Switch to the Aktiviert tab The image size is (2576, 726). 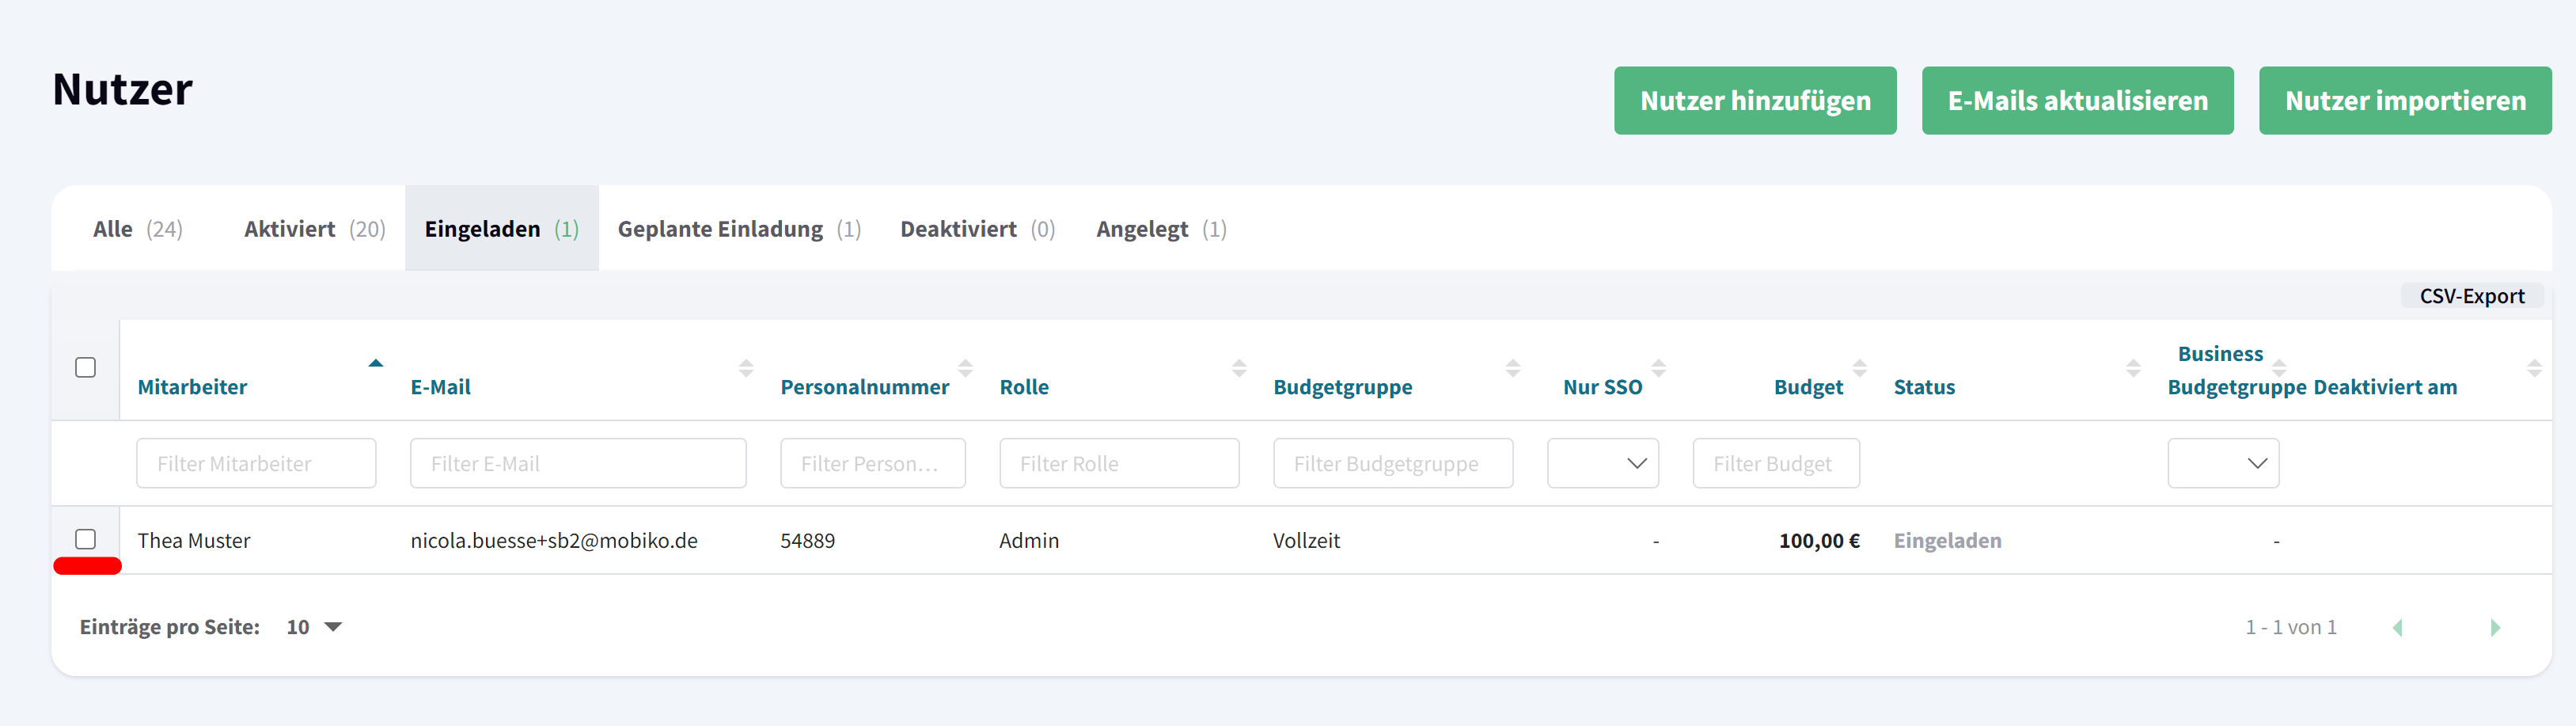click(x=314, y=229)
